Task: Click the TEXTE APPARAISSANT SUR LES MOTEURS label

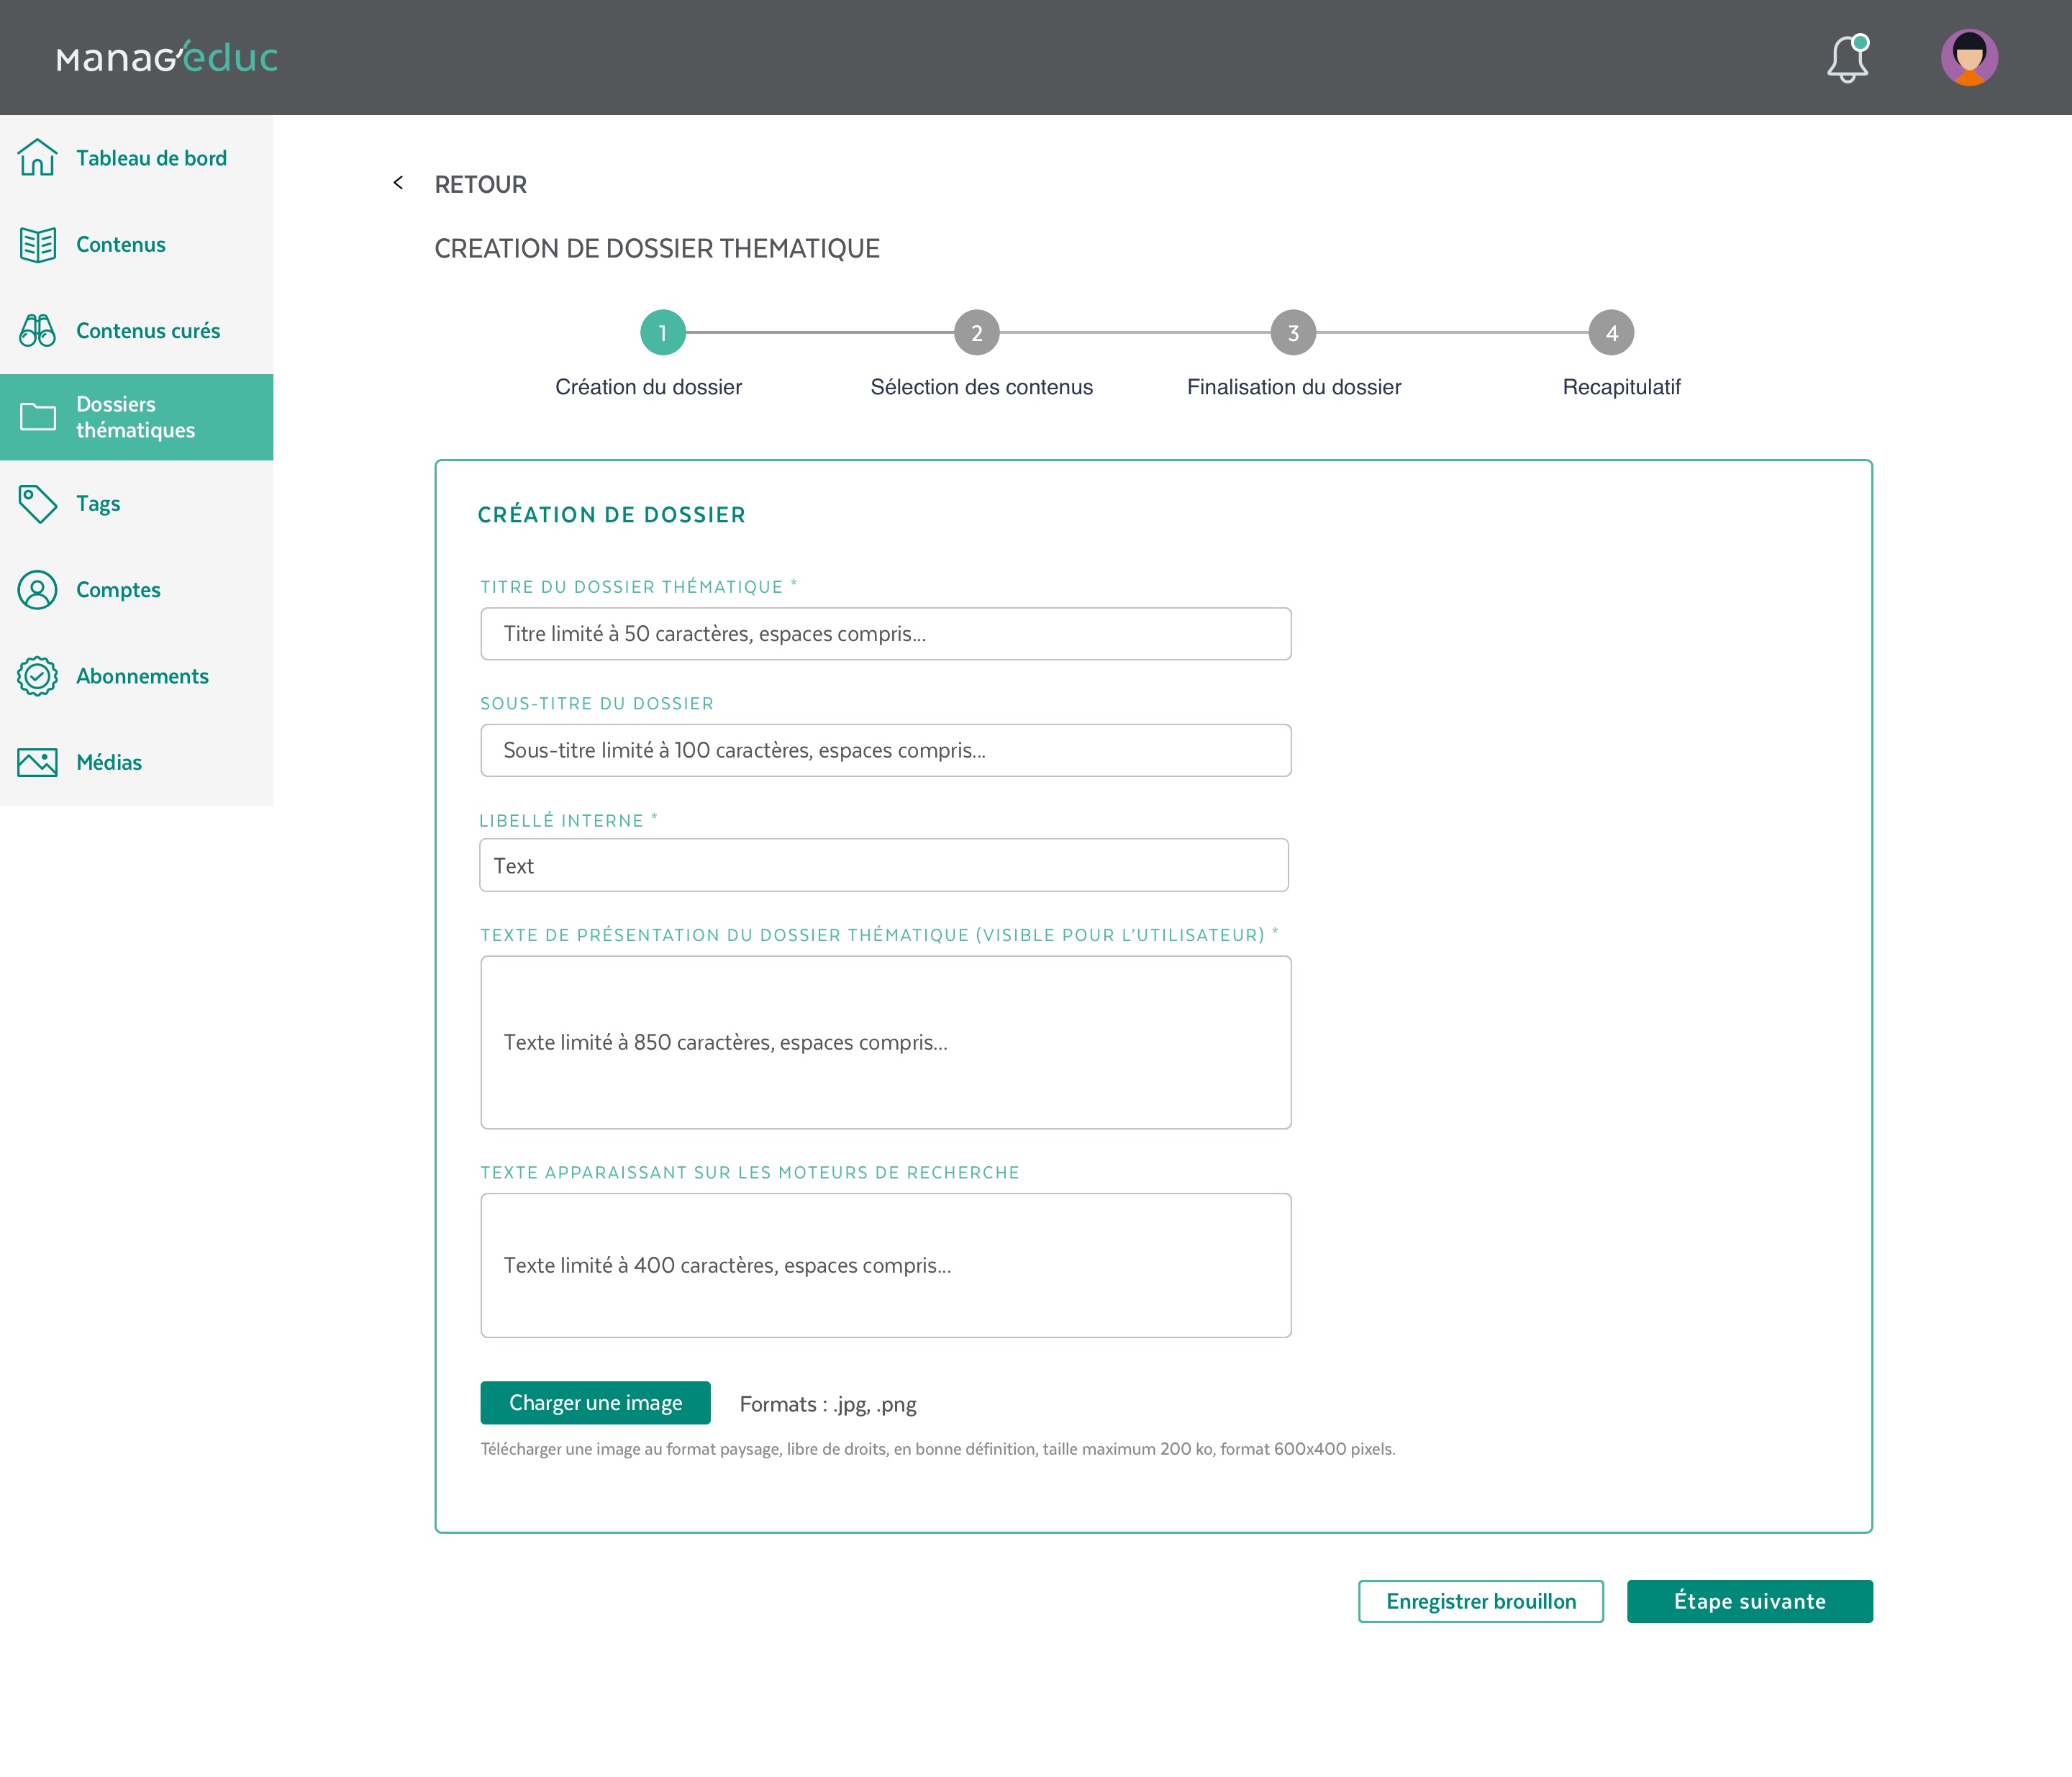Action: (750, 1173)
